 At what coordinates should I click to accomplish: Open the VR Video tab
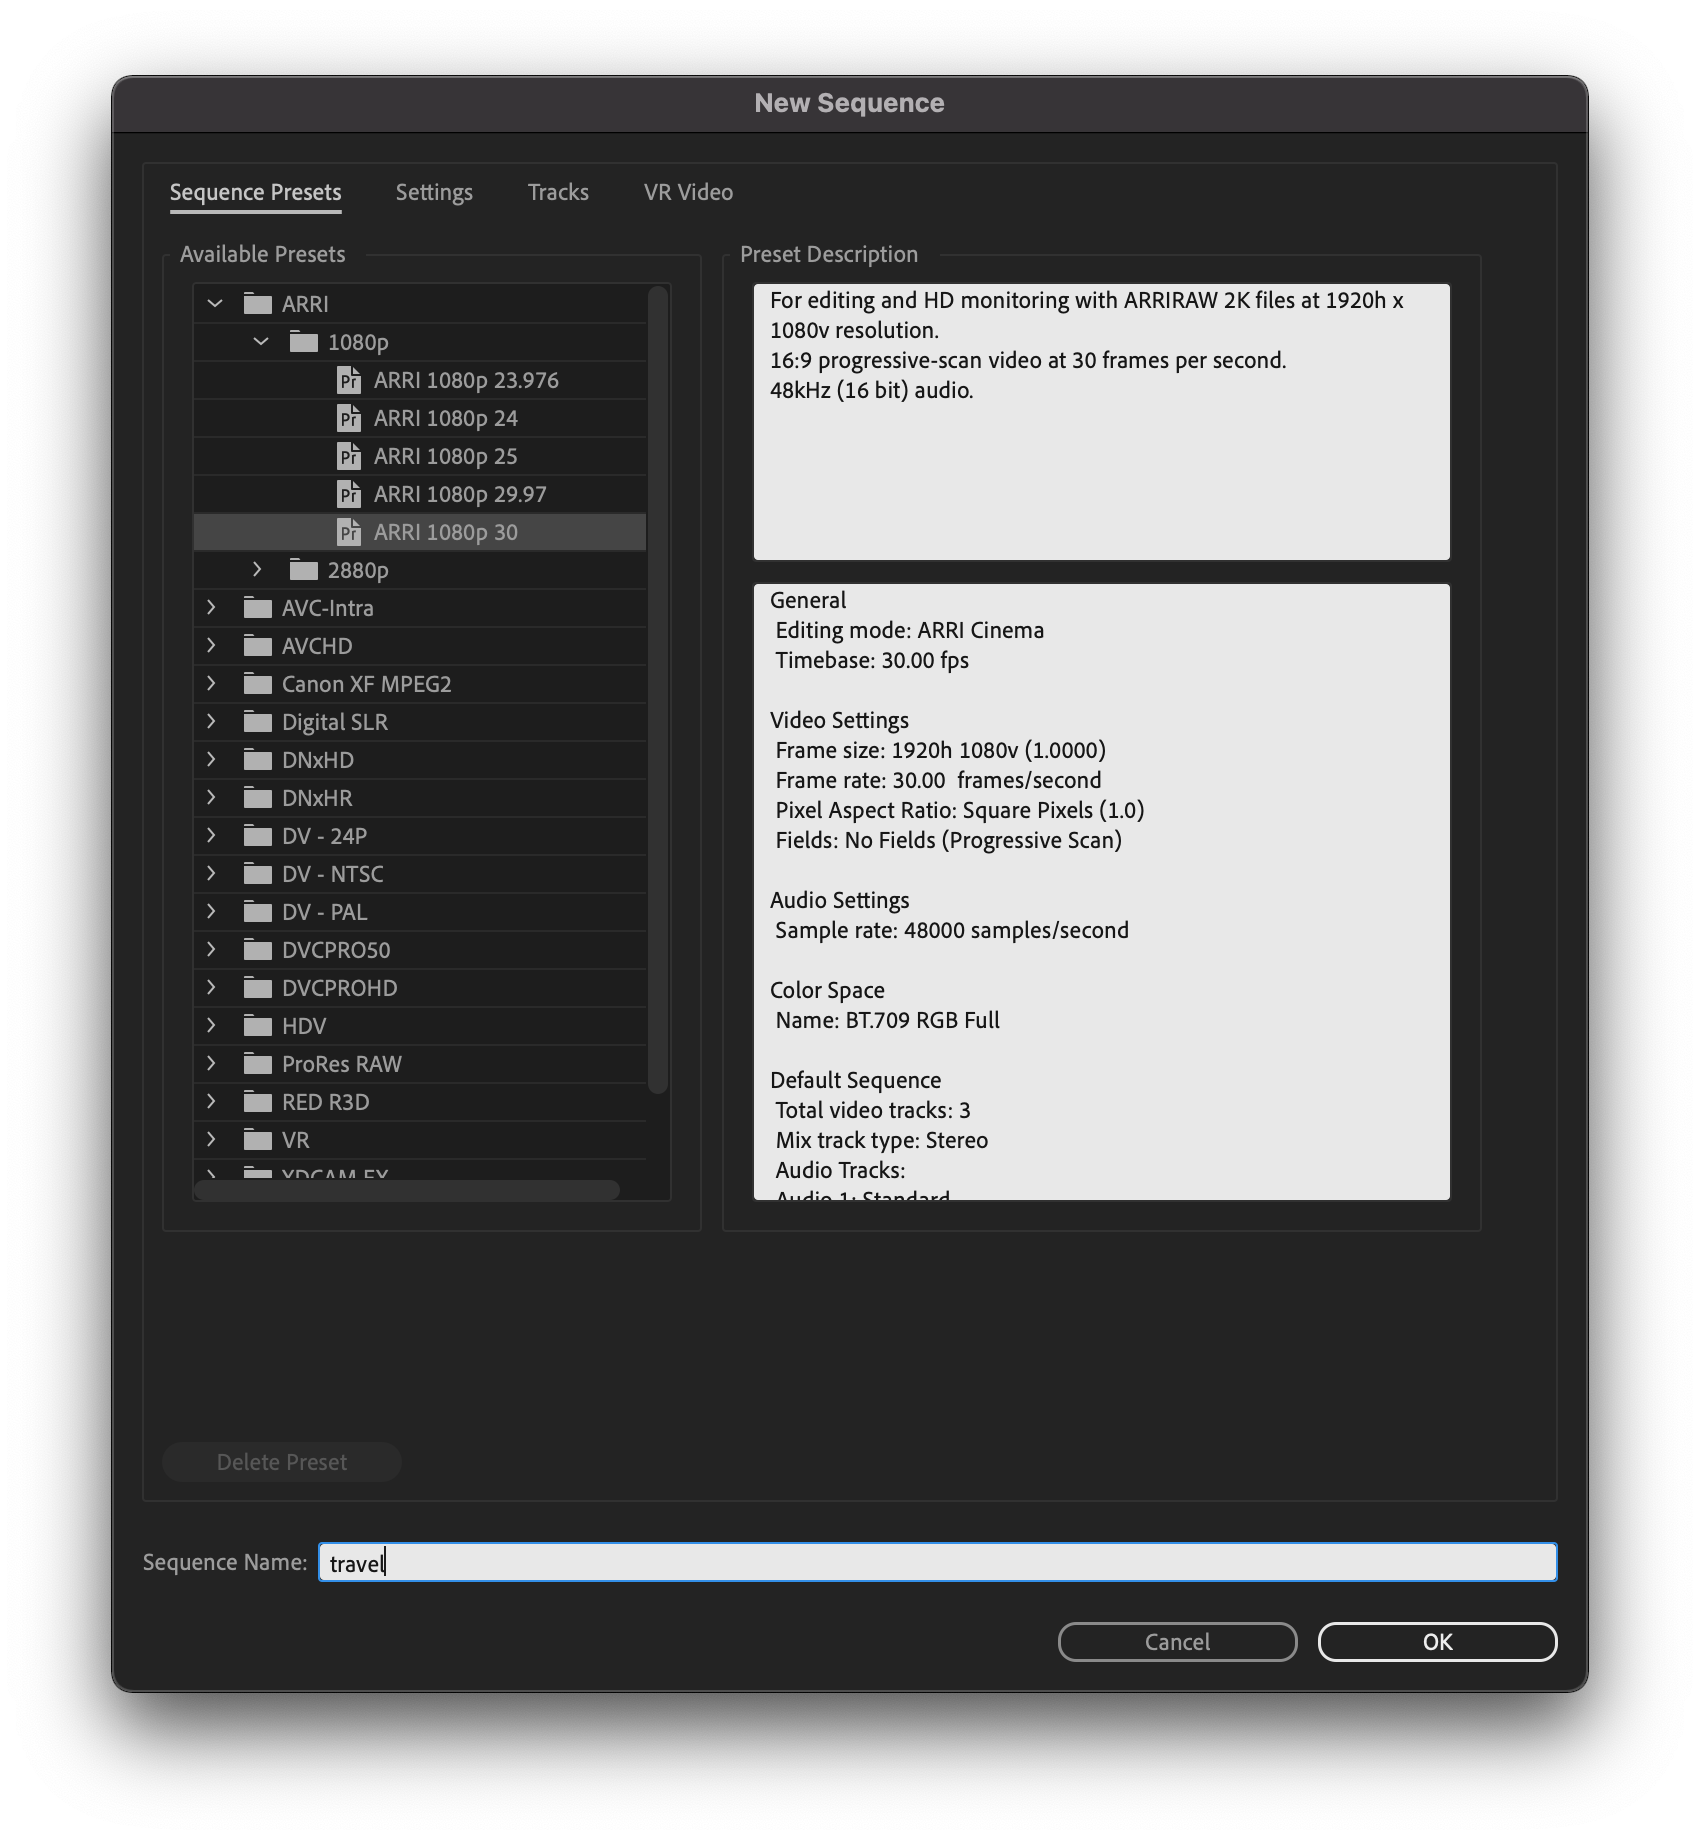click(688, 192)
